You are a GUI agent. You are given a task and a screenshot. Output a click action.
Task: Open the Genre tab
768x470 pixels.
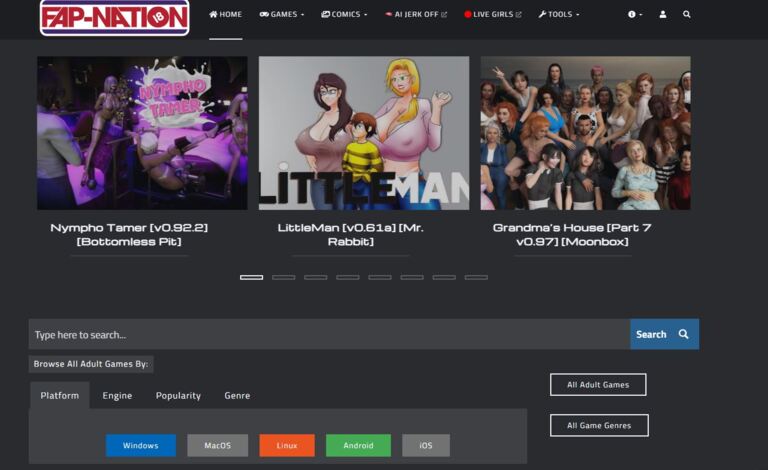point(237,396)
